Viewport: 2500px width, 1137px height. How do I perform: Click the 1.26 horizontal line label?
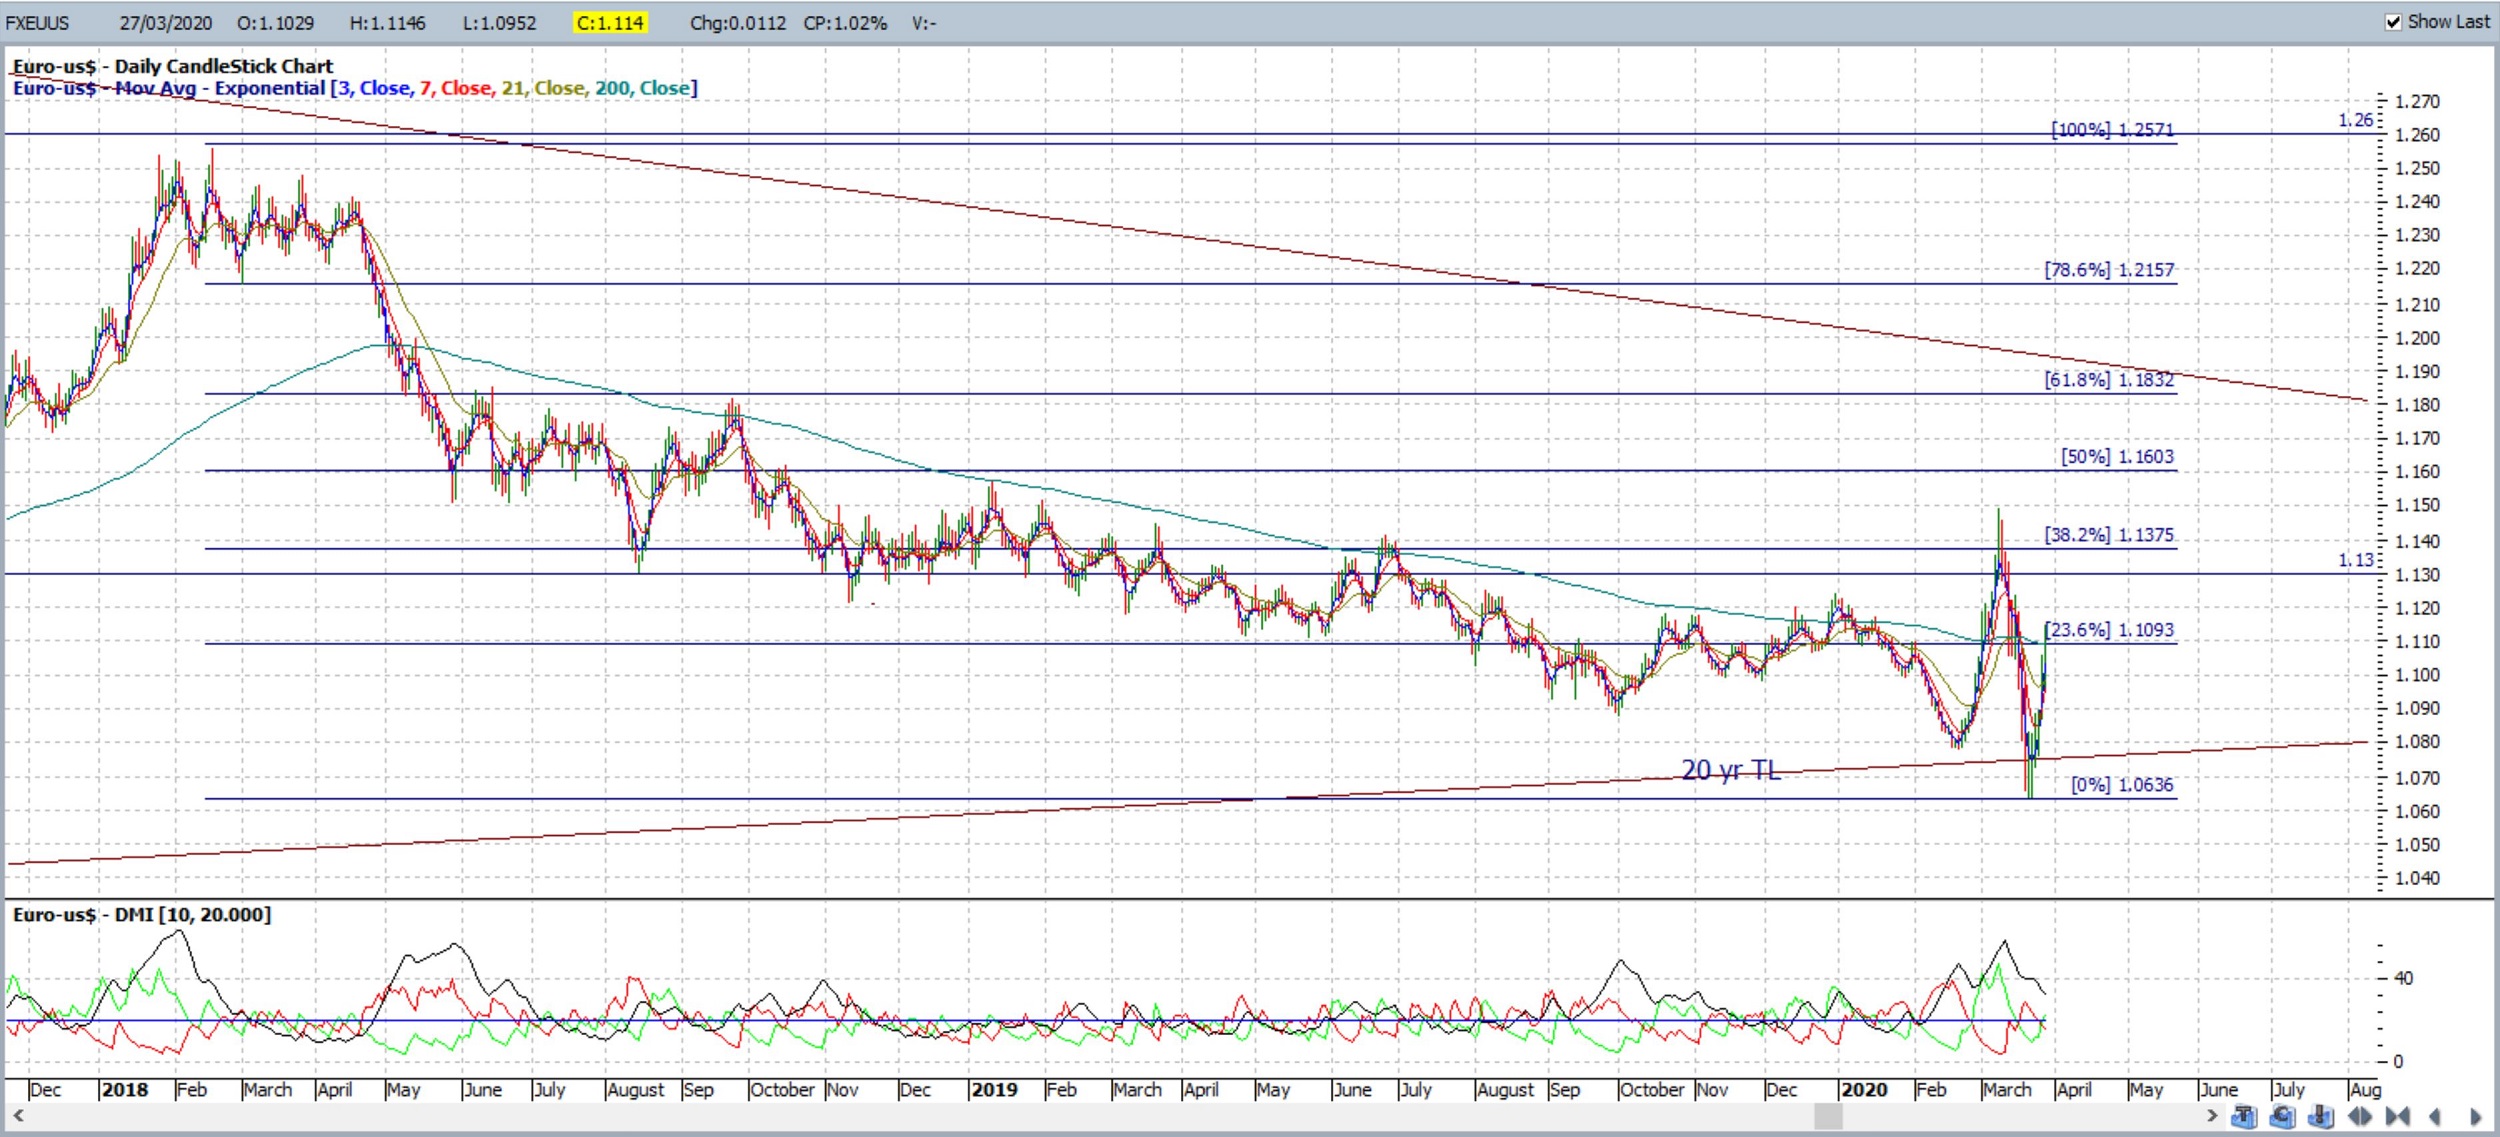(x=2355, y=120)
